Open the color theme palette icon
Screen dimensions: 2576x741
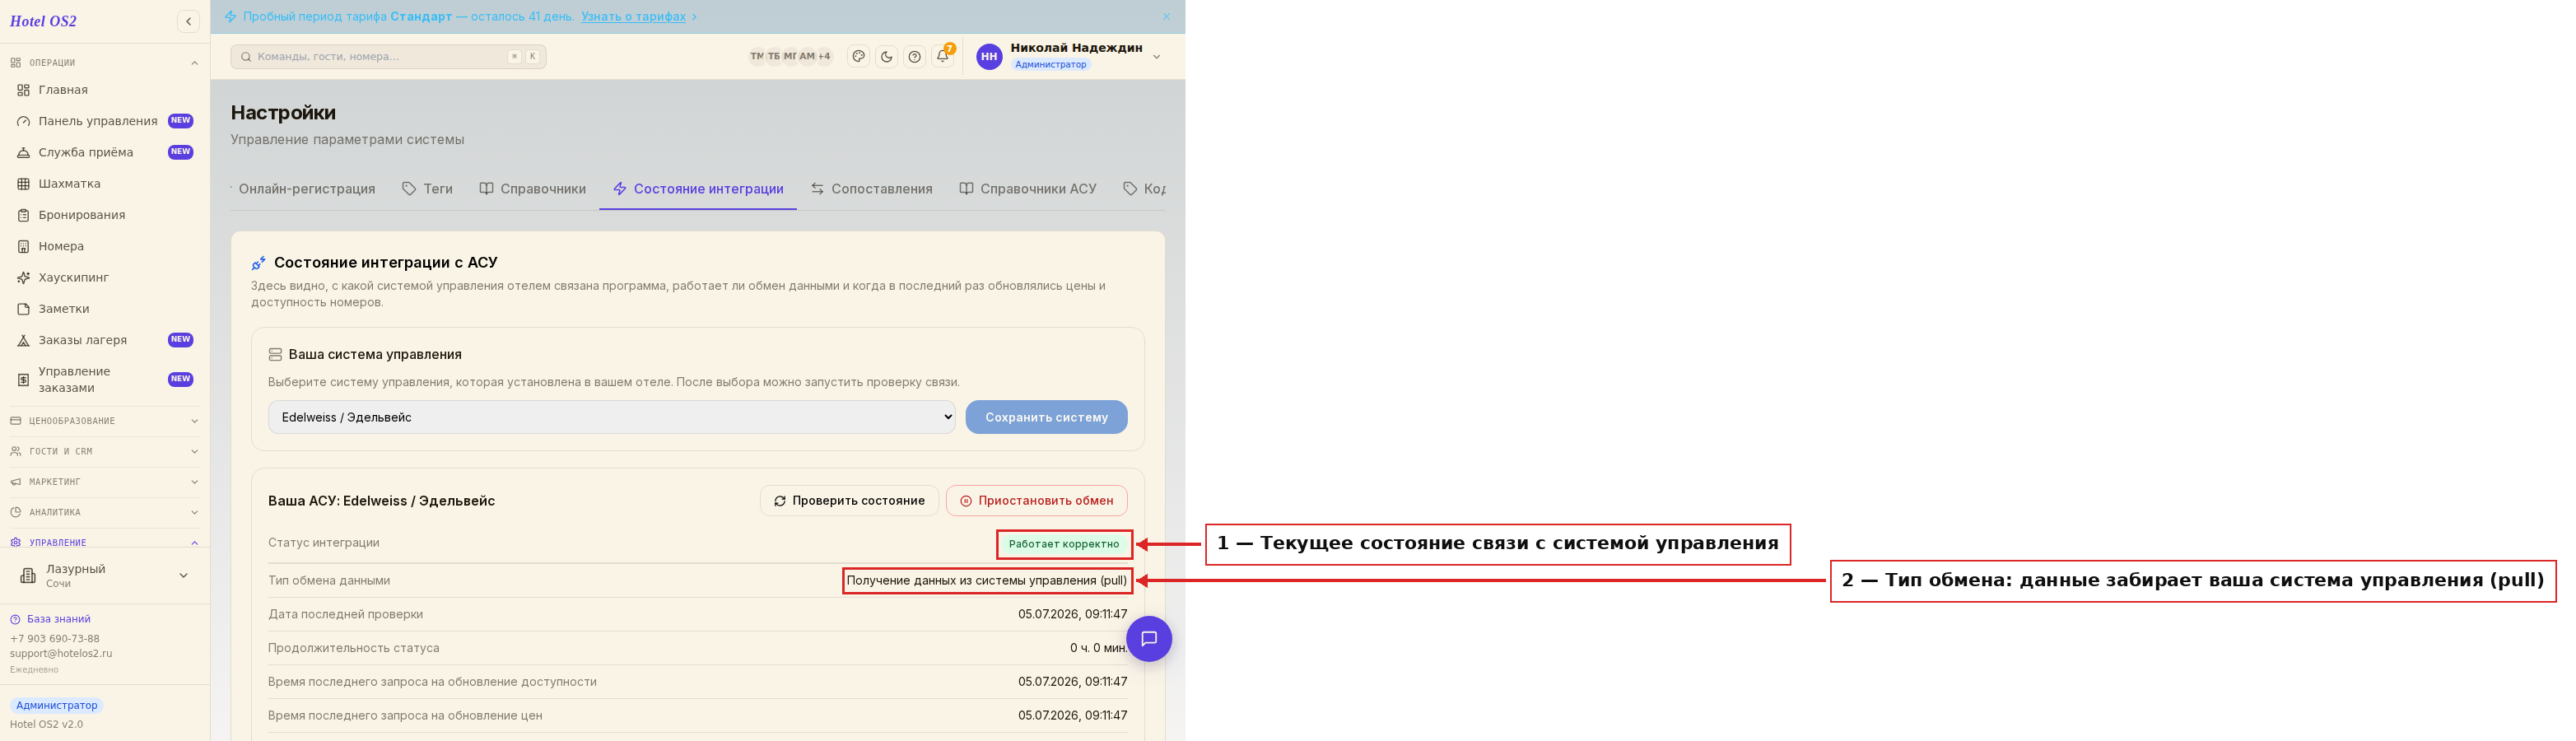pyautogui.click(x=858, y=57)
